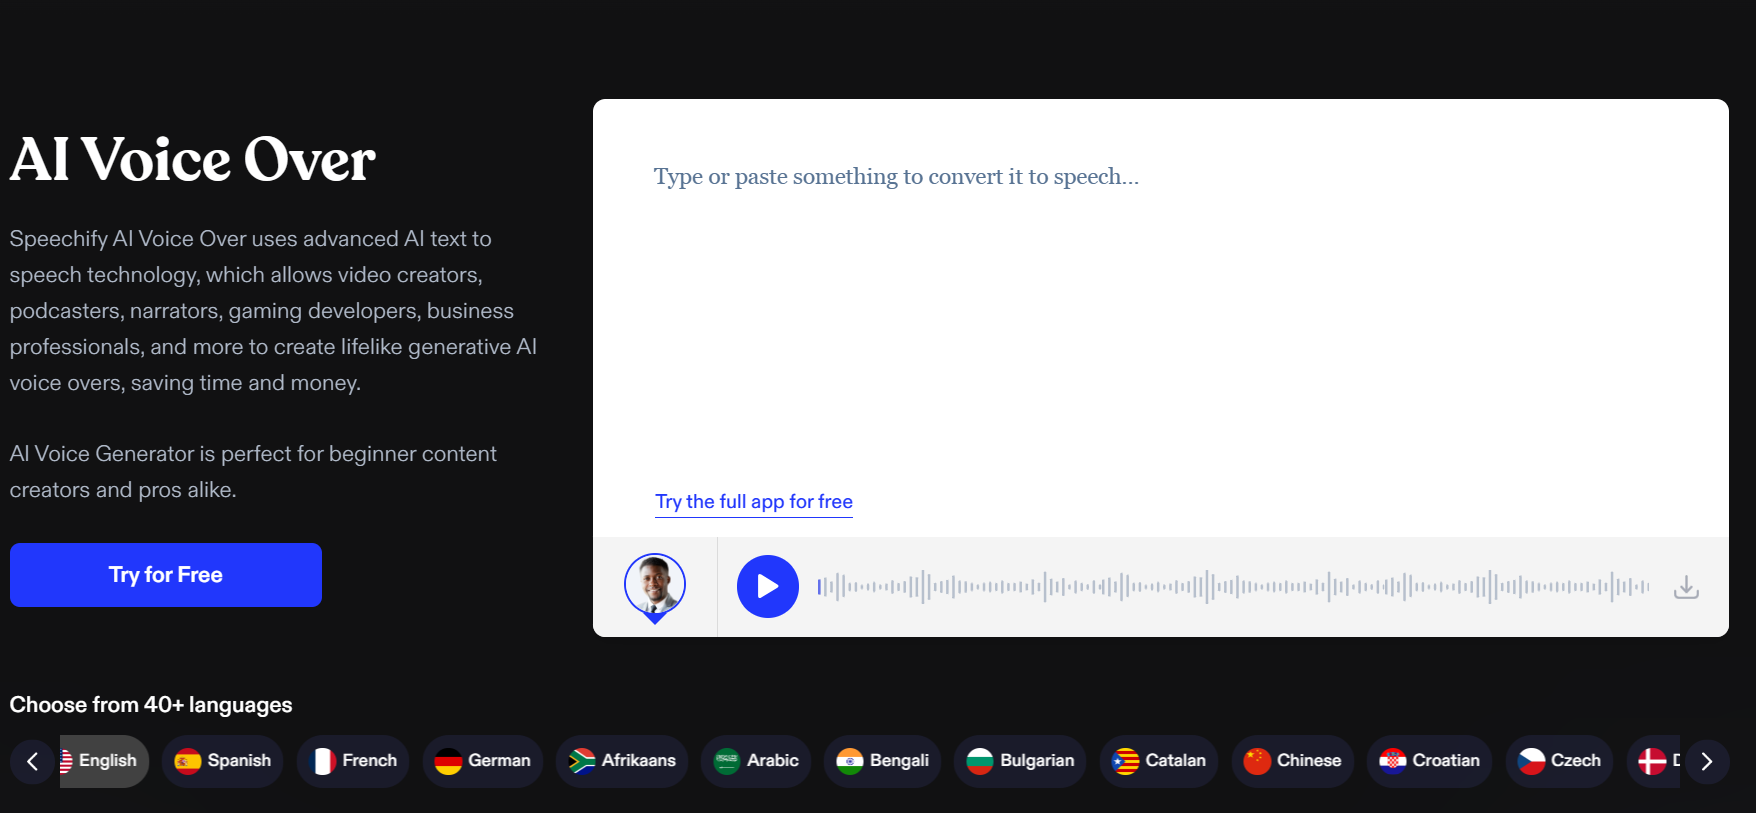The image size is (1756, 813).
Task: Set language to Croatian
Action: pyautogui.click(x=1429, y=761)
